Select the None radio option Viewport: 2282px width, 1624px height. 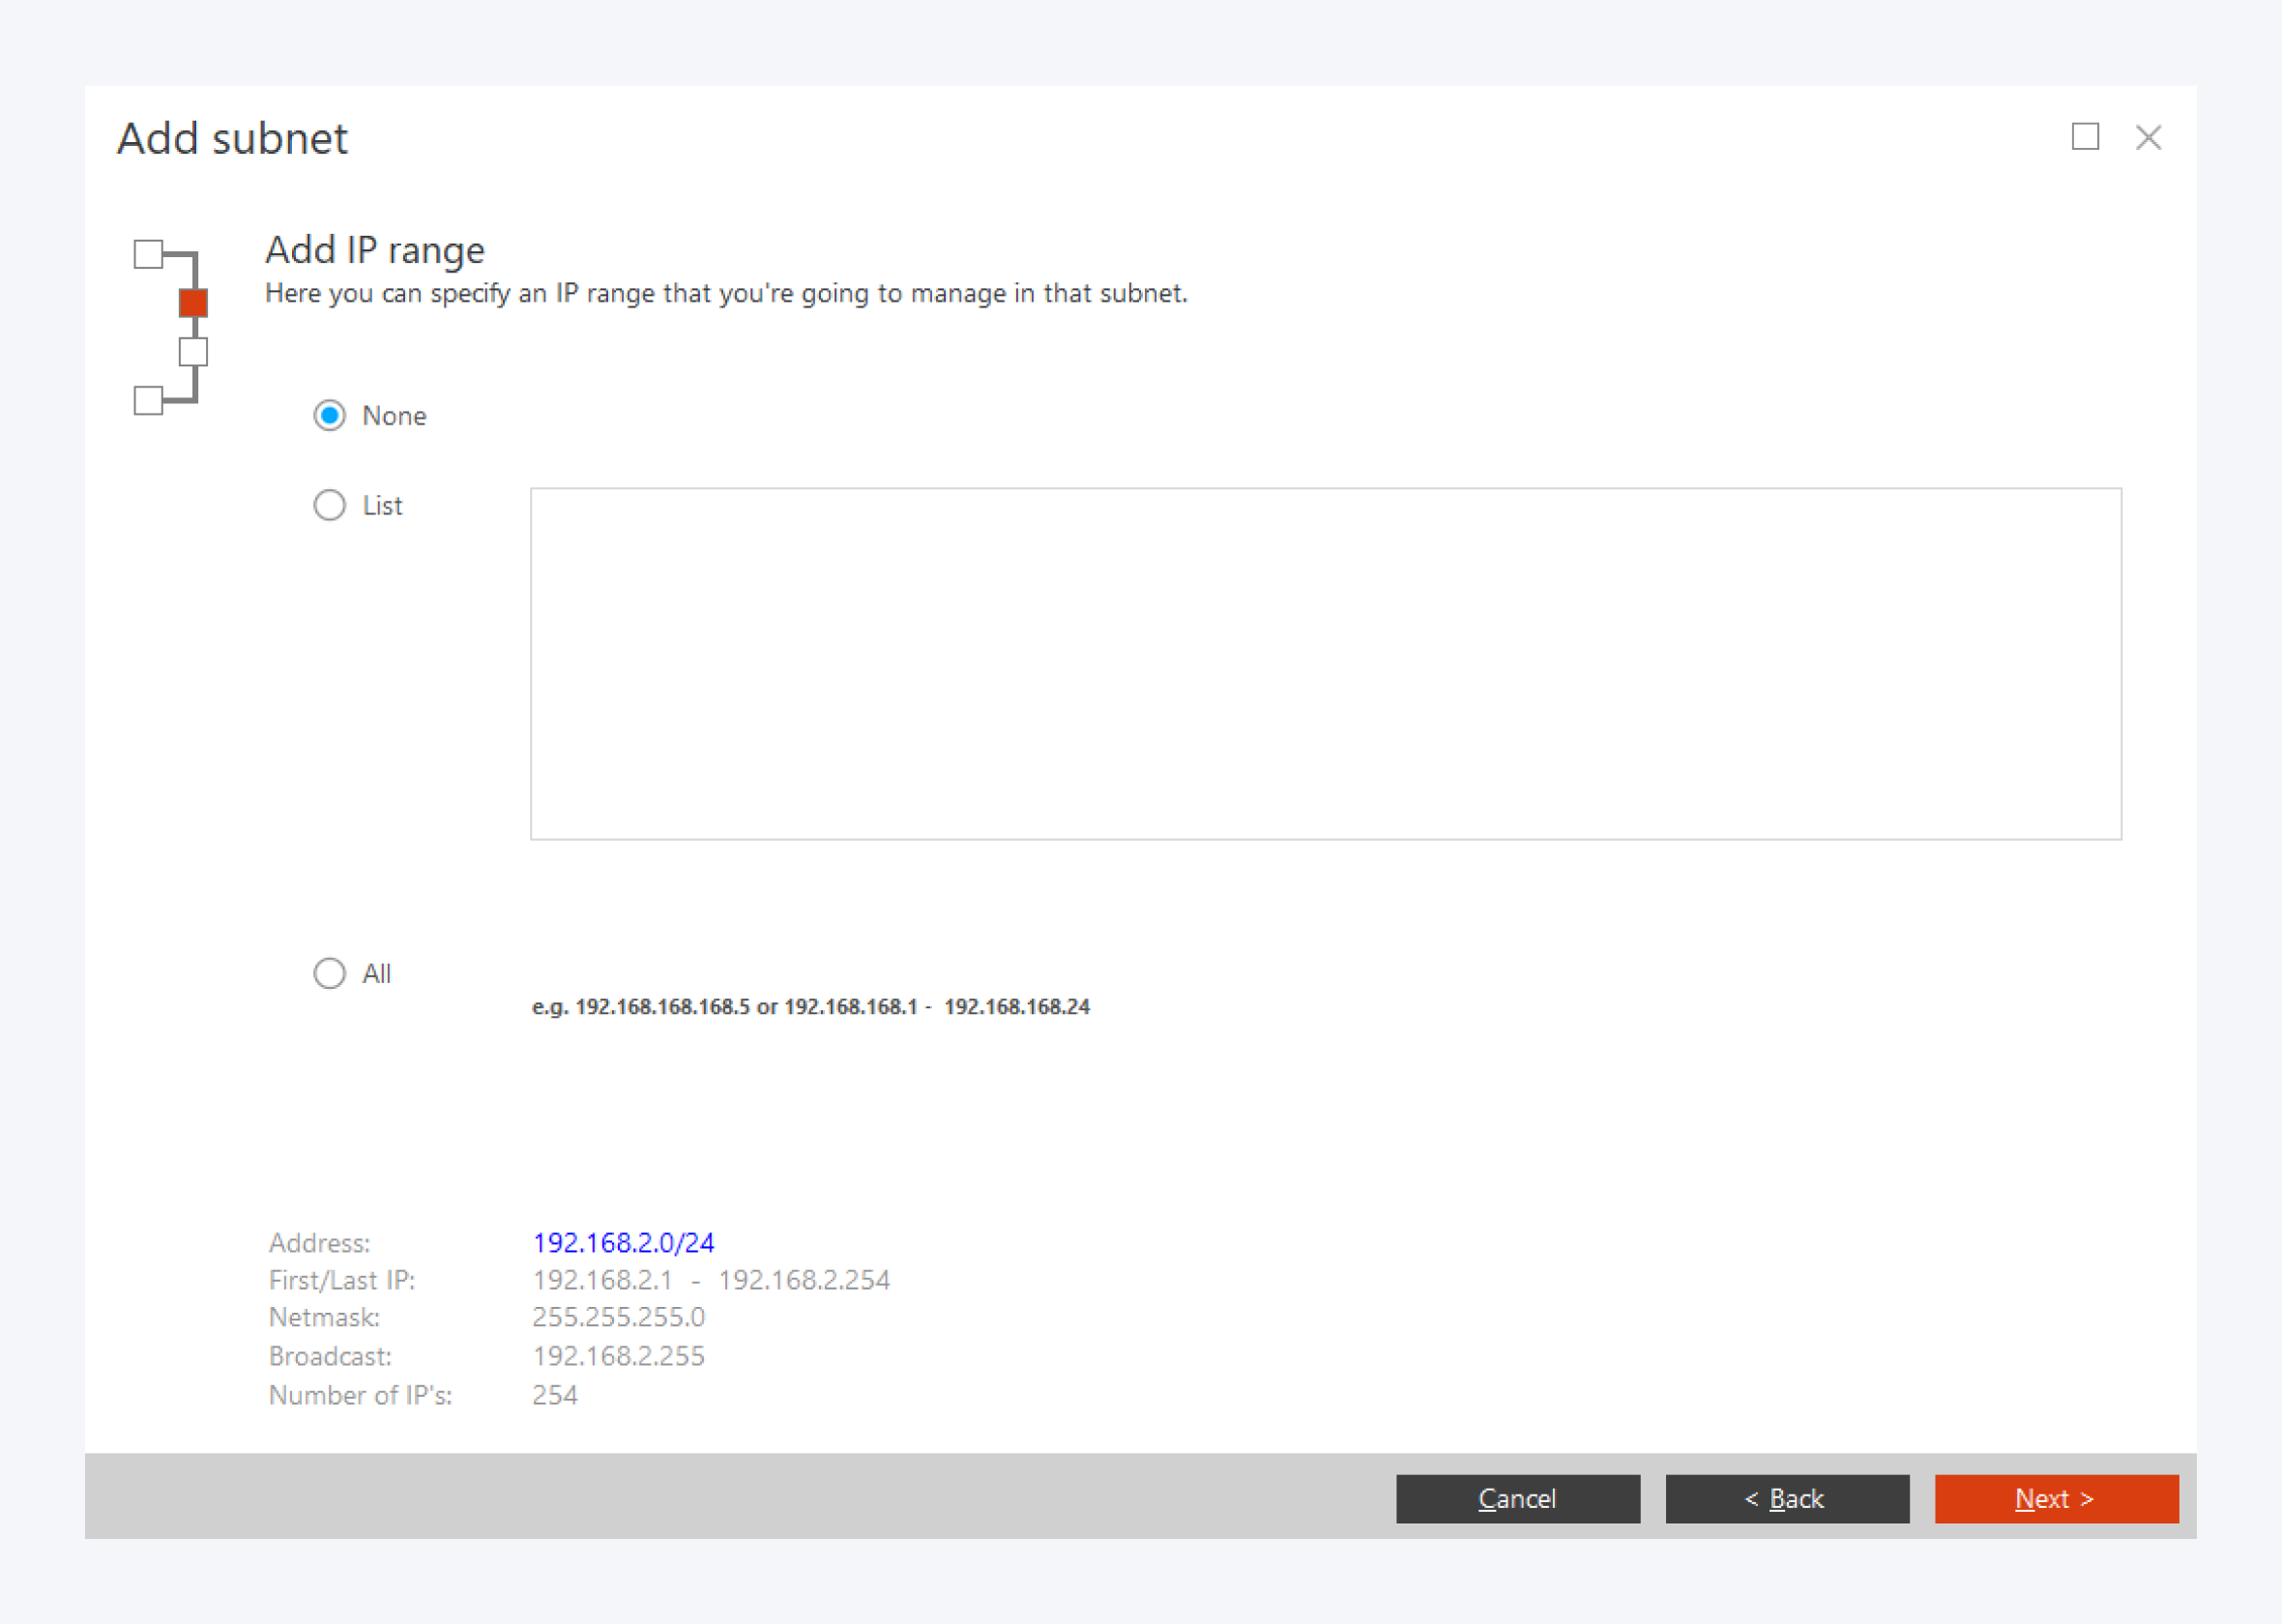click(x=330, y=415)
